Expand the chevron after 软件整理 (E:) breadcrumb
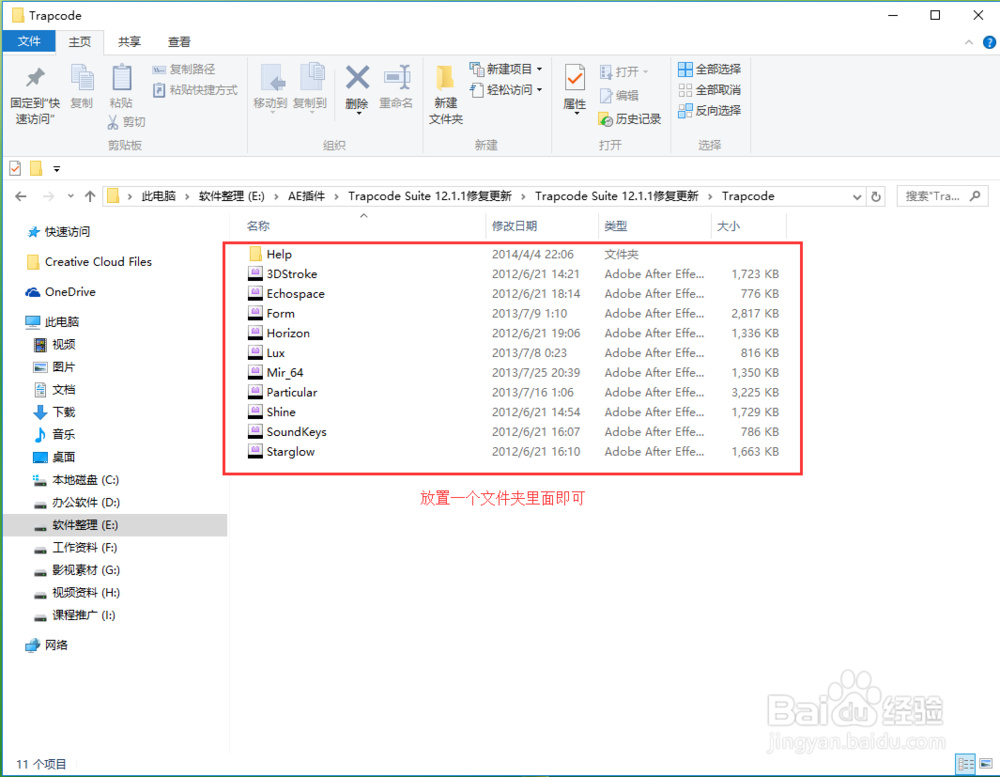 pyautogui.click(x=276, y=196)
